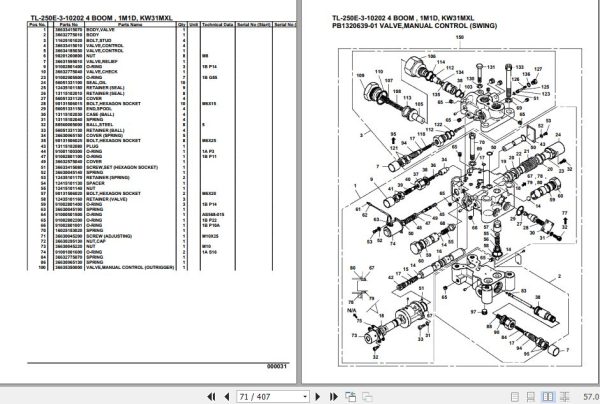Click callout 150 at top of diagram
This screenshot has width=600, height=404.
(x=460, y=37)
